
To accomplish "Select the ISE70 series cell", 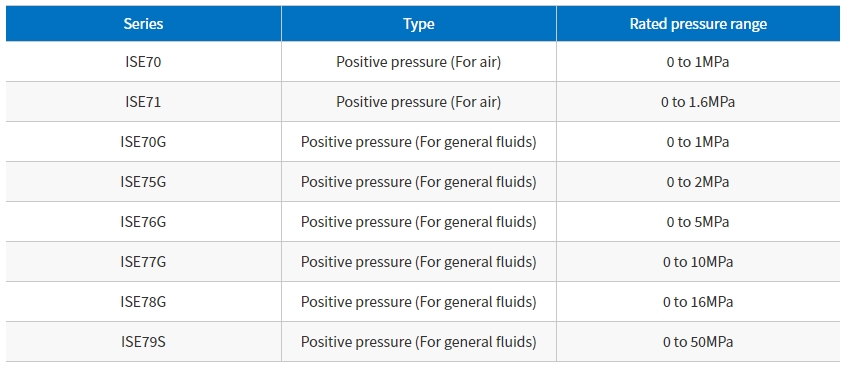I will (x=143, y=62).
